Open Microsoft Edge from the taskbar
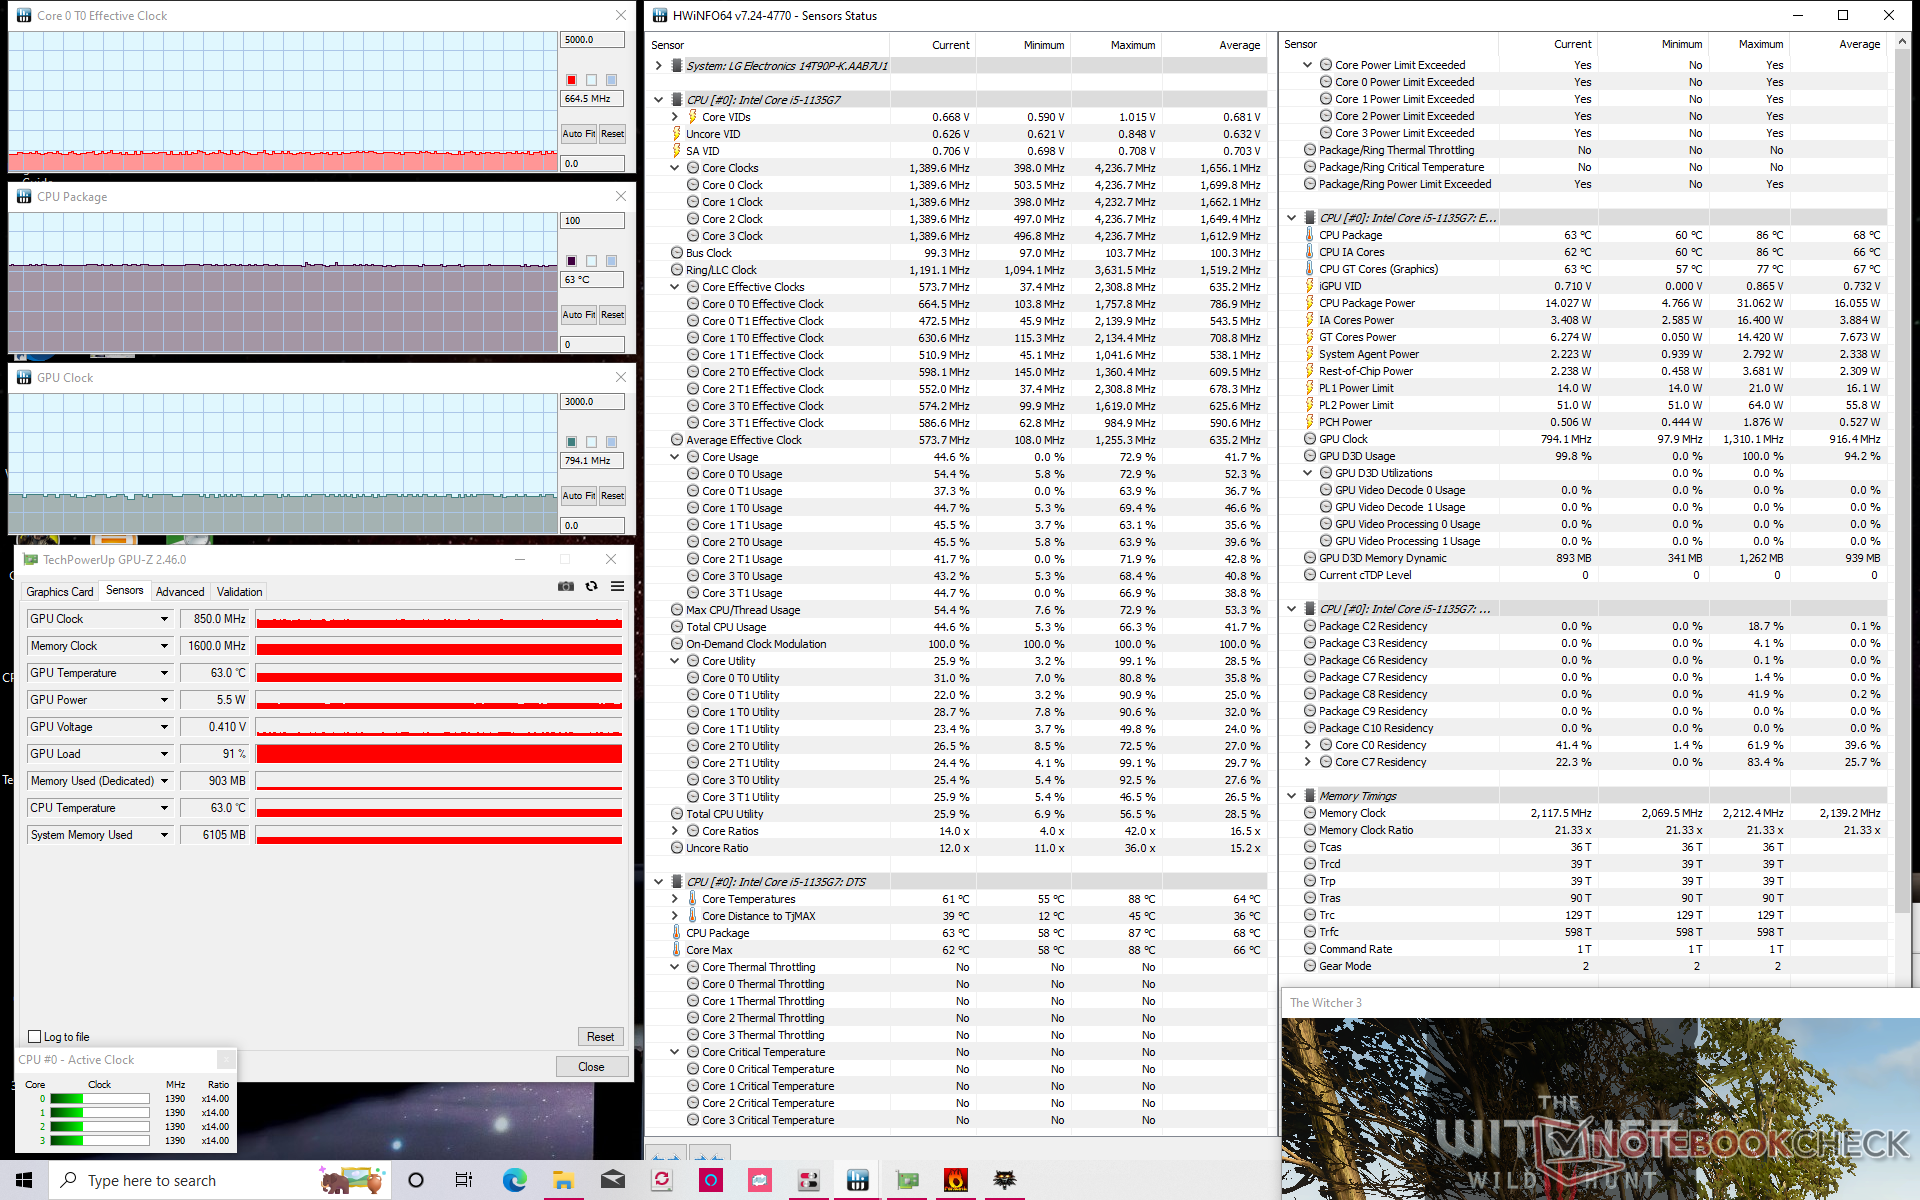1920x1200 pixels. [x=514, y=1180]
